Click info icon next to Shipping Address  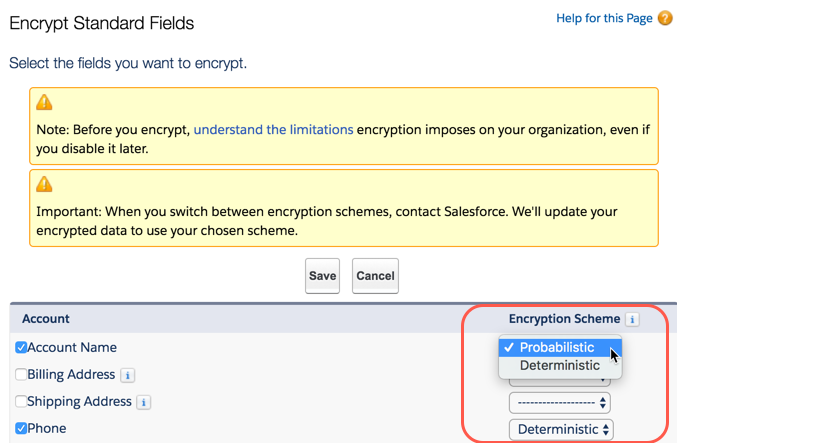[x=144, y=402]
